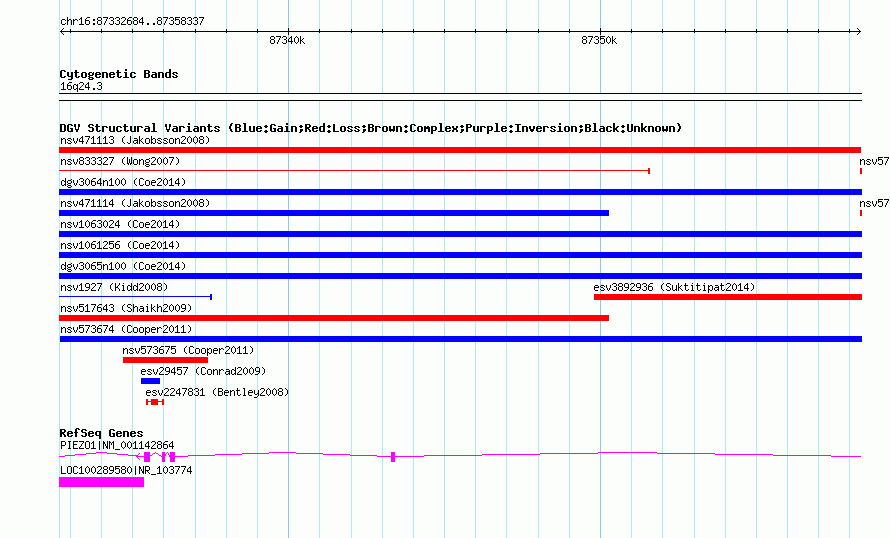Select the blue dgv3065n100 gain bar

pos(460,276)
